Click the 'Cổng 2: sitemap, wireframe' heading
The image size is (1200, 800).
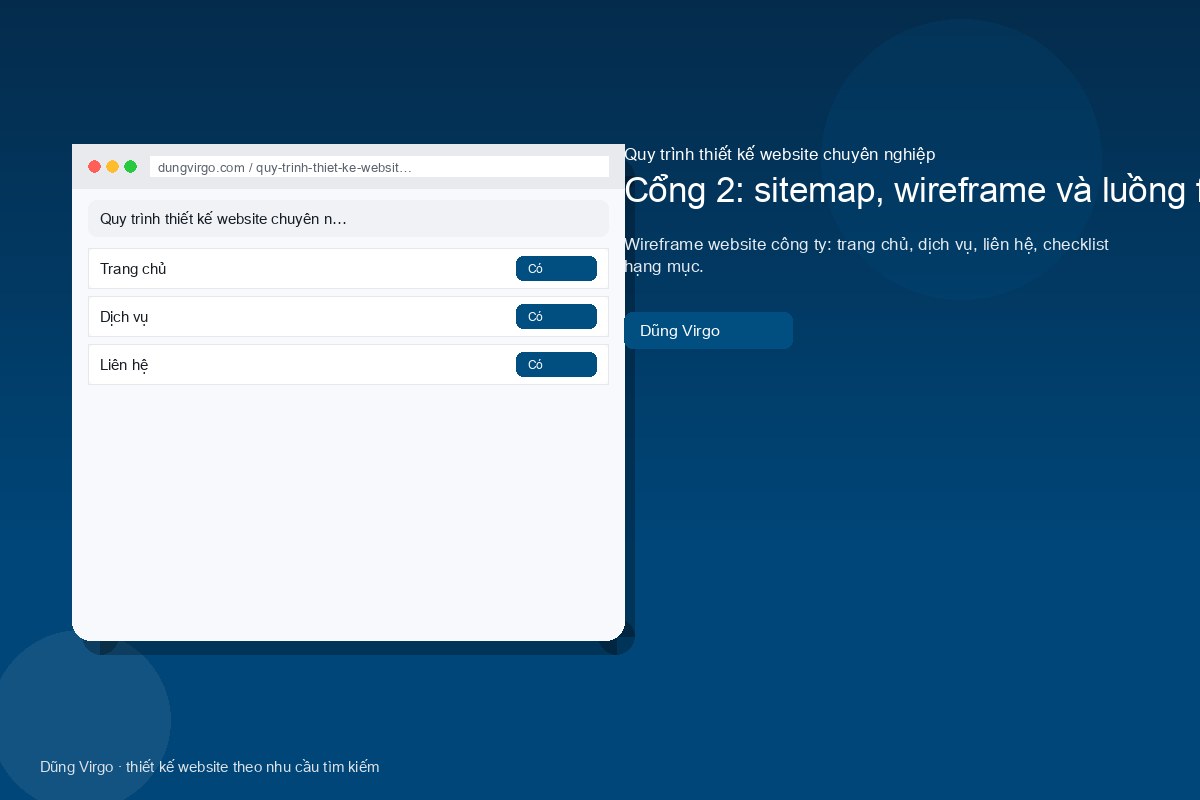(912, 190)
